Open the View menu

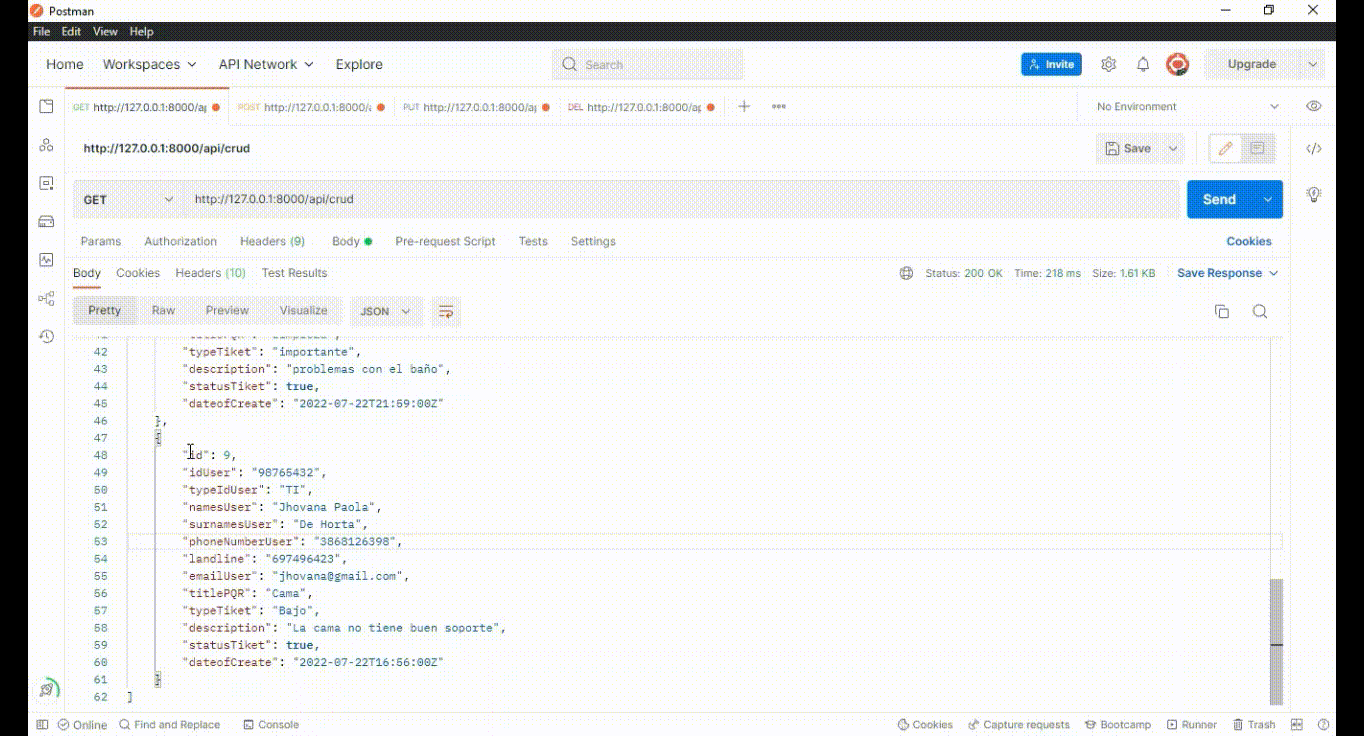click(x=105, y=32)
